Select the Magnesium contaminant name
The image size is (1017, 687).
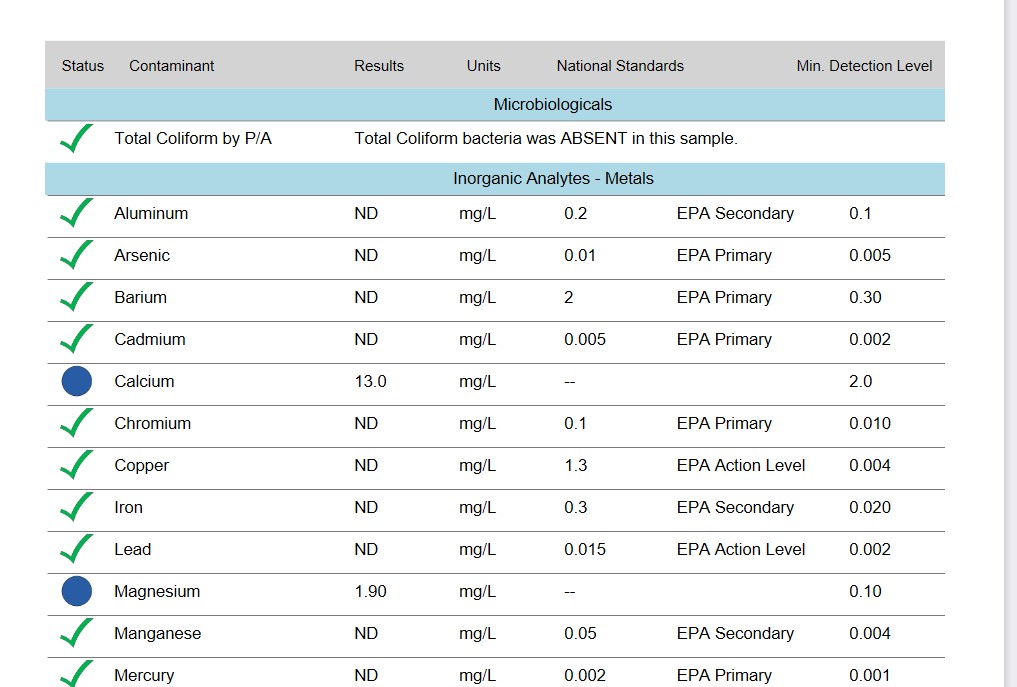(157, 592)
